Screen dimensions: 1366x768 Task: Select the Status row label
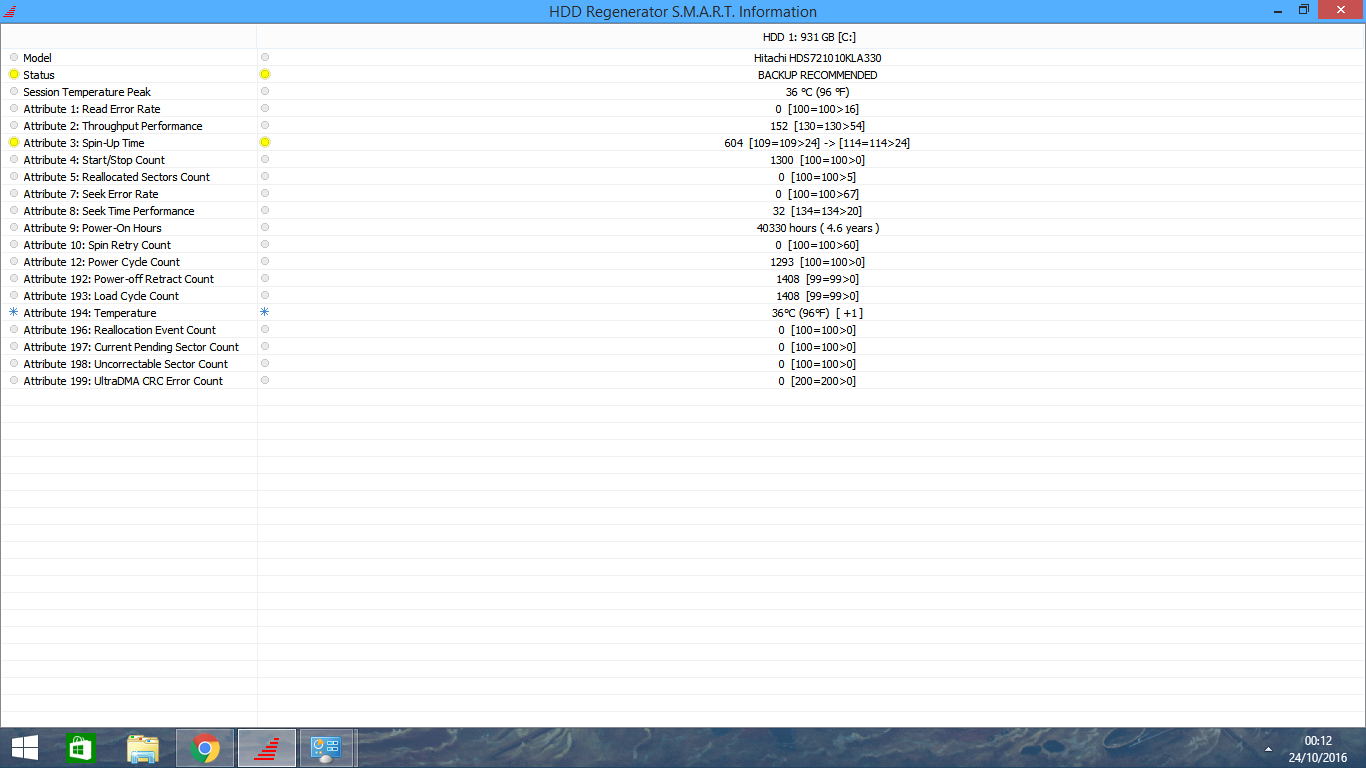(39, 75)
